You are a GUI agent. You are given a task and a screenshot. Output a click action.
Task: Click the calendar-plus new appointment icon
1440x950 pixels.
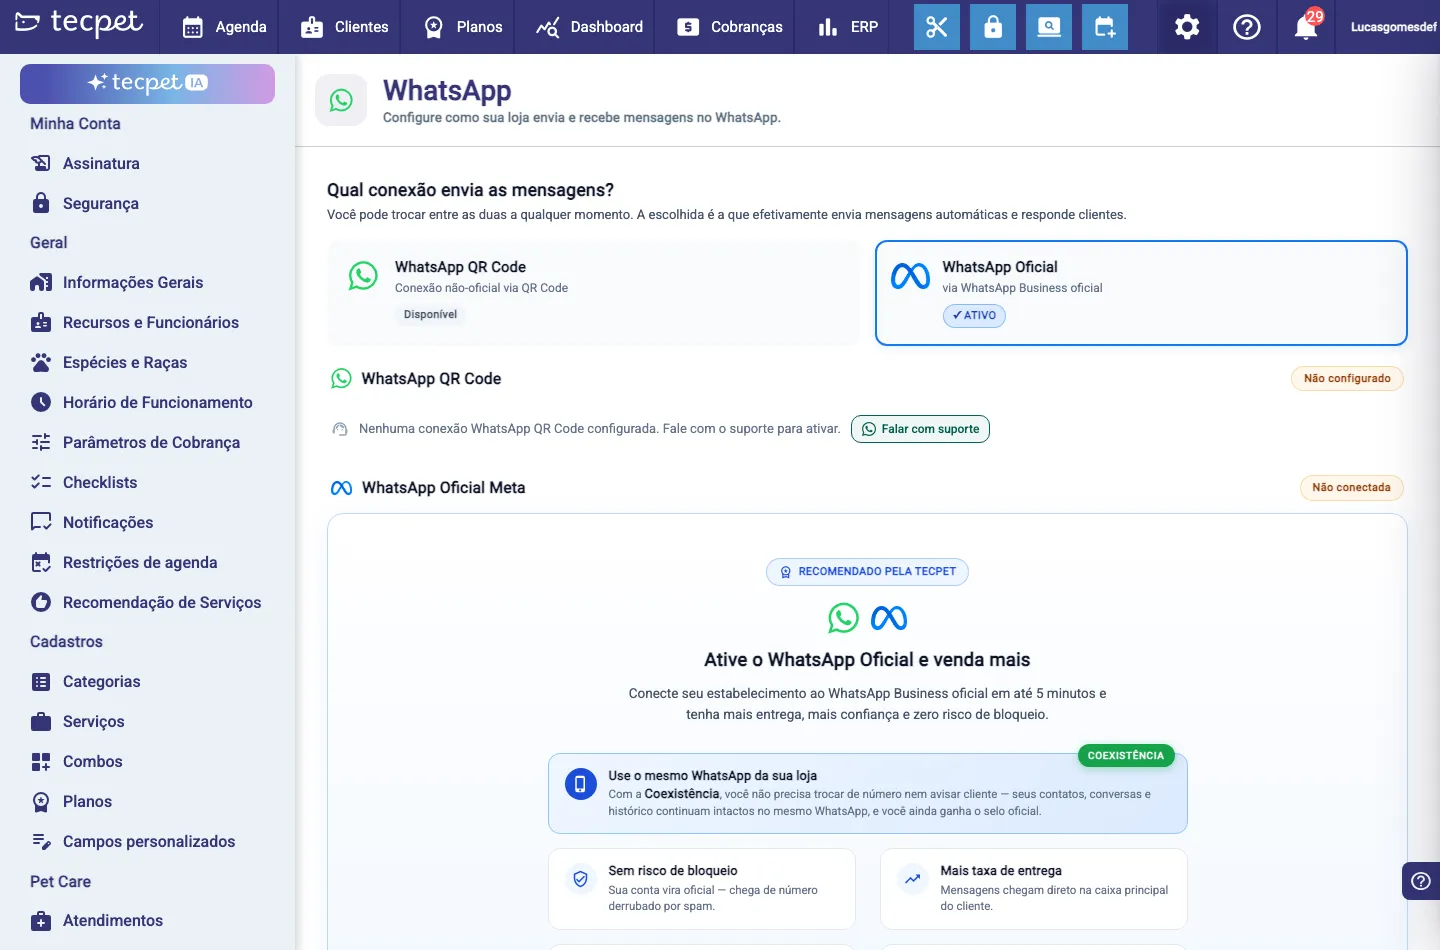click(1105, 27)
